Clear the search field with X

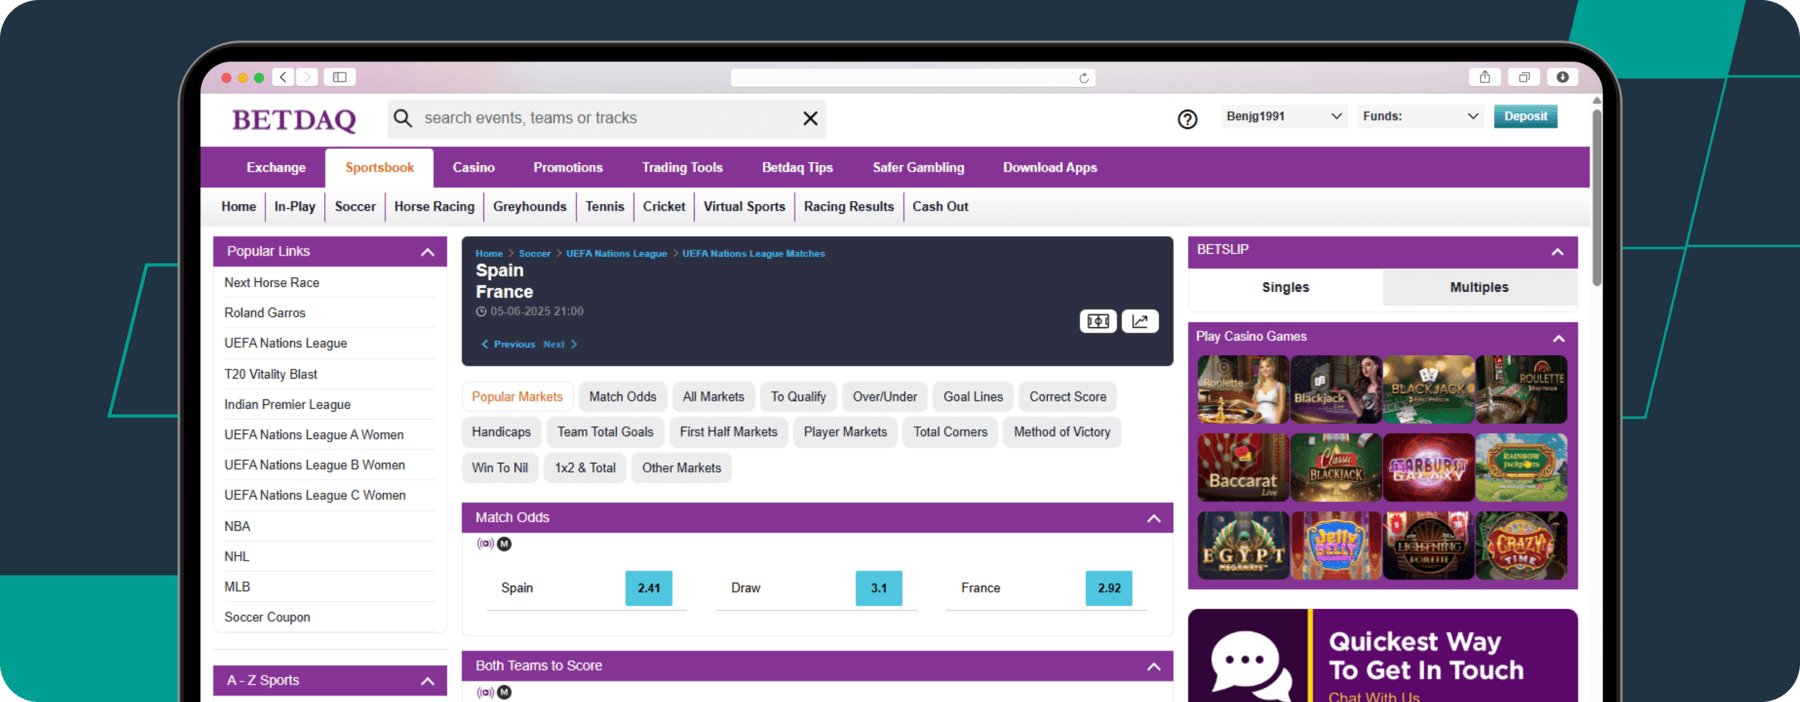pyautogui.click(x=810, y=118)
